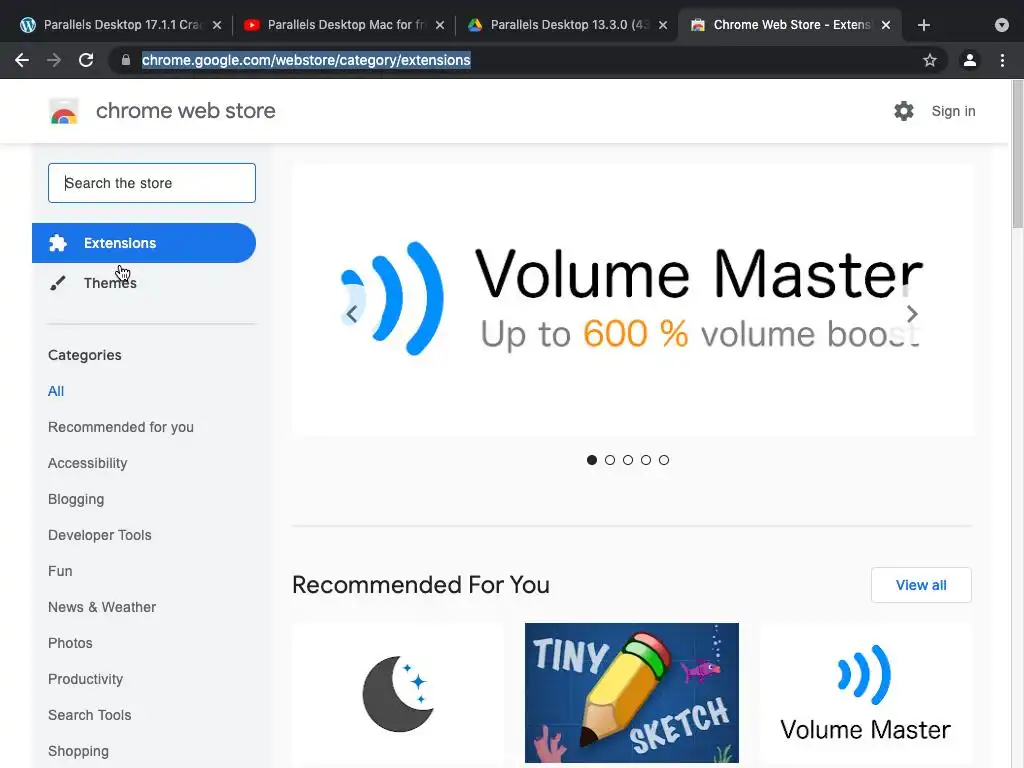Click the Chrome Web Store logo
Screen dimensions: 1024x768
pyautogui.click(x=63, y=111)
